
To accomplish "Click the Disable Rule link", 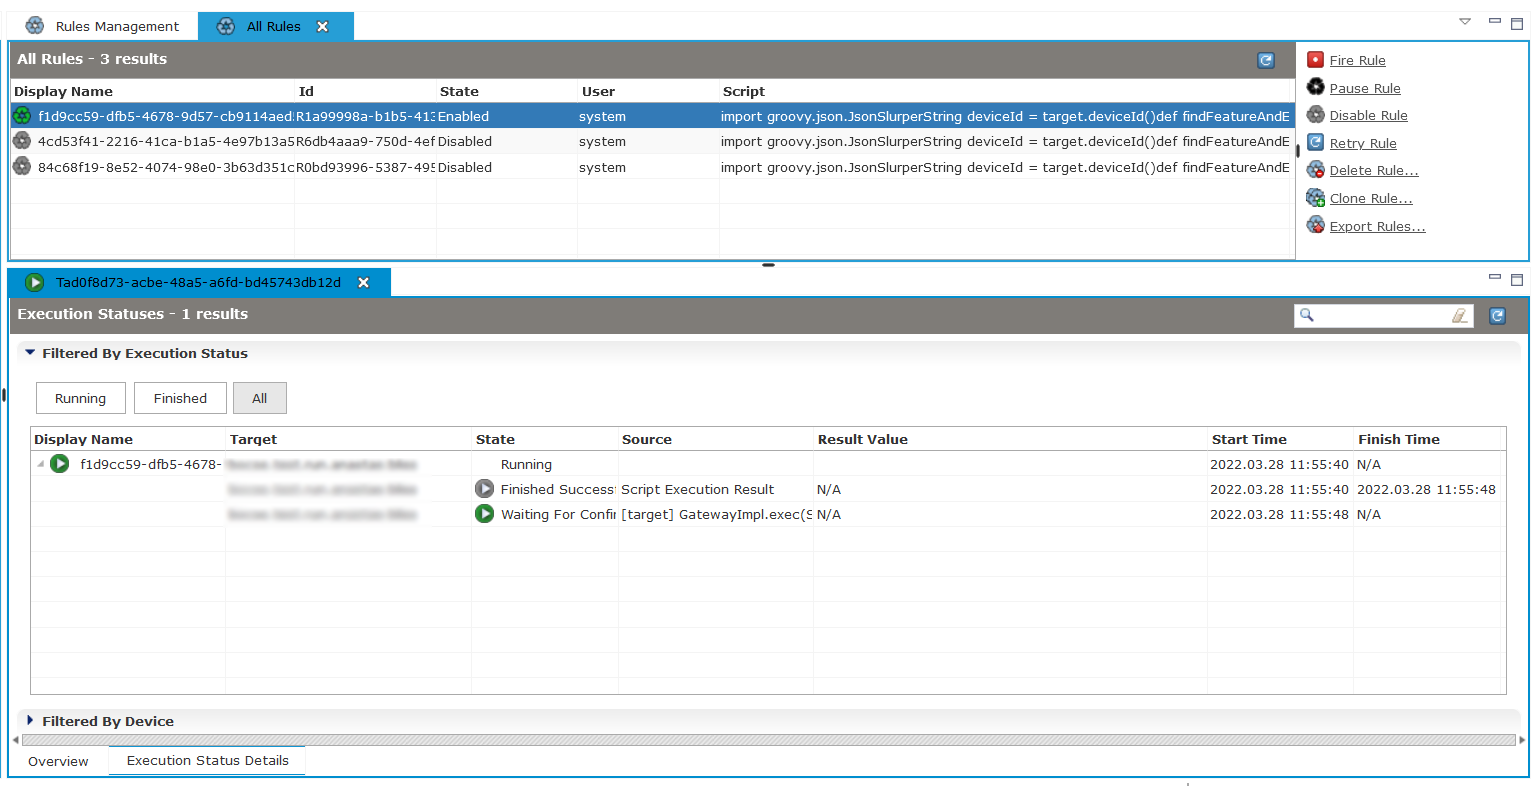I will pos(1368,116).
